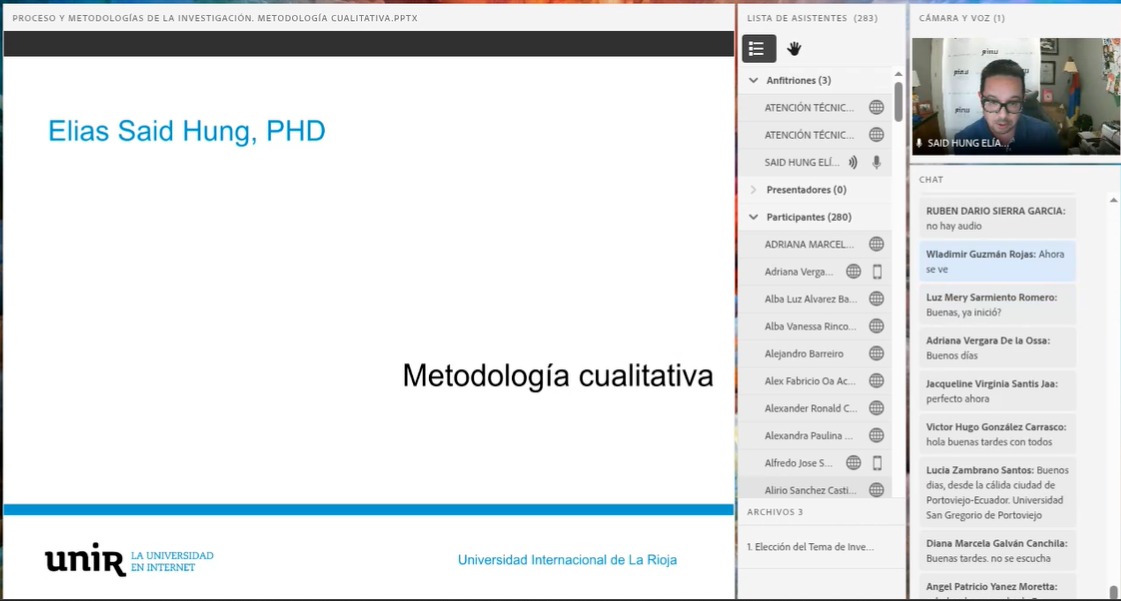Image resolution: width=1121 pixels, height=601 pixels.
Task: Click the raise hand status icon
Action: (794, 48)
